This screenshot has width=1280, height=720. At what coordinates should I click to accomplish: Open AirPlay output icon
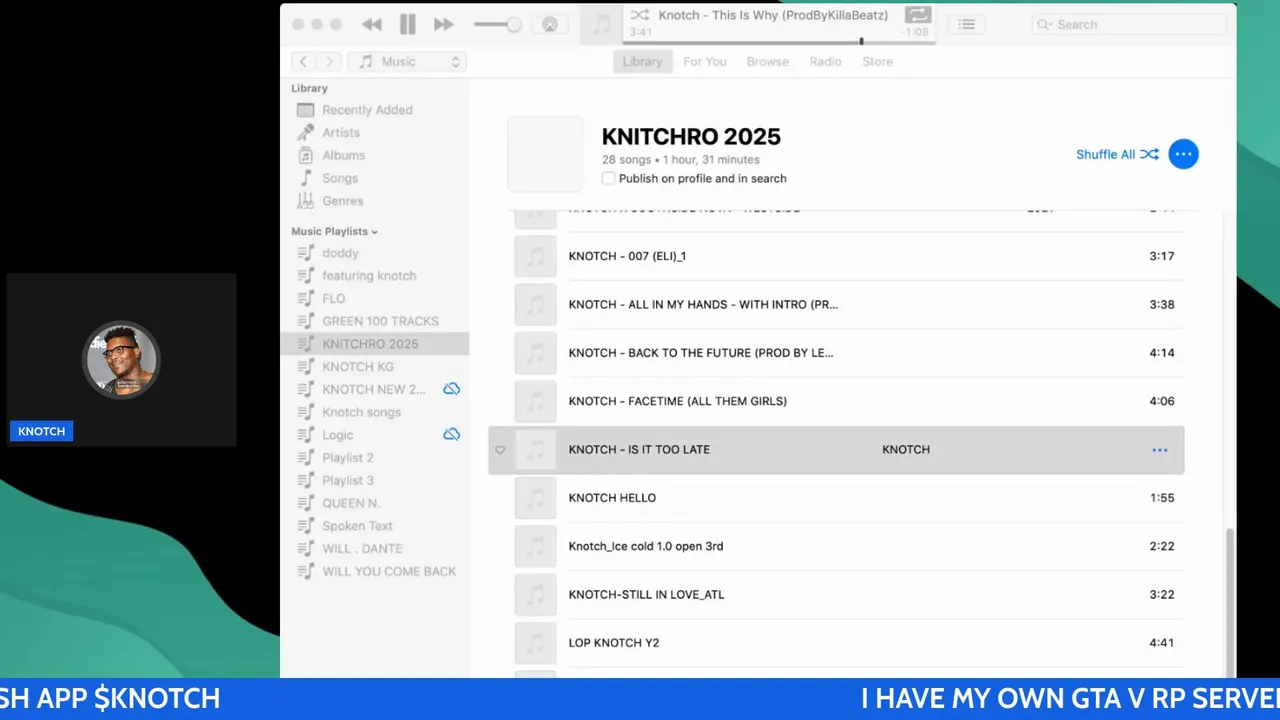(549, 25)
